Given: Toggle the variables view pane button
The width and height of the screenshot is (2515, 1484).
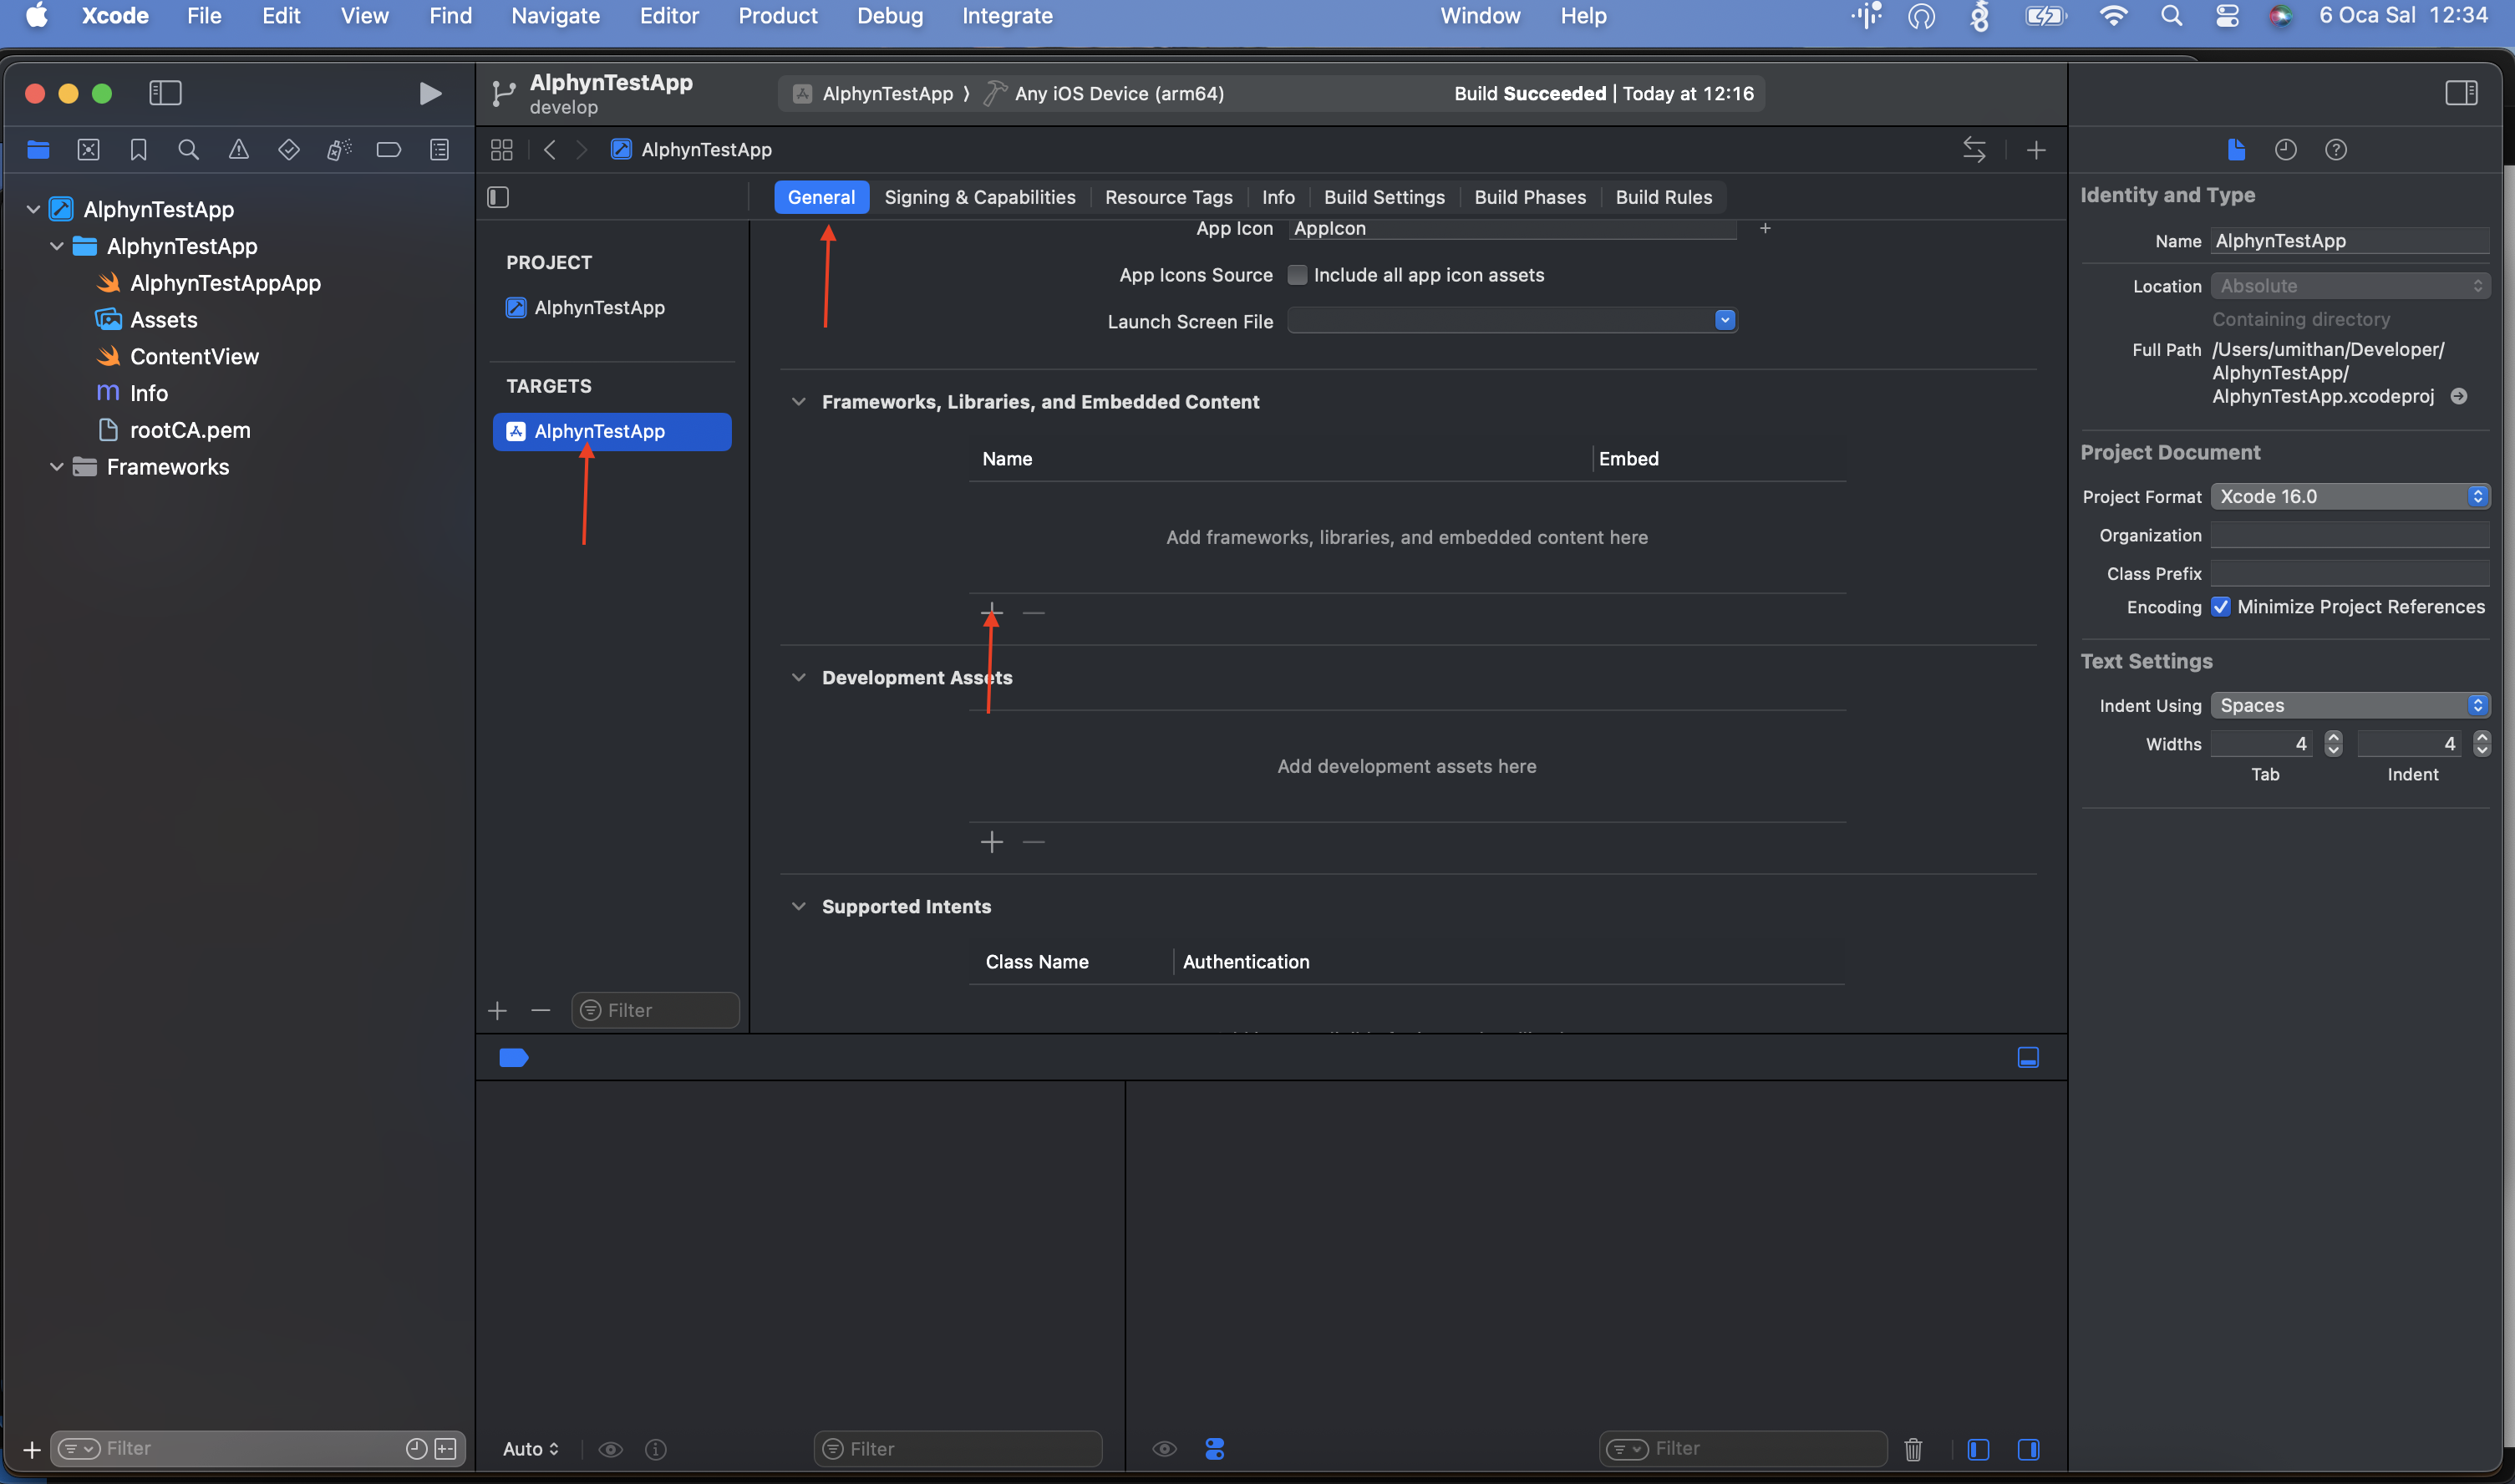Looking at the screenshot, I should coord(1978,1449).
